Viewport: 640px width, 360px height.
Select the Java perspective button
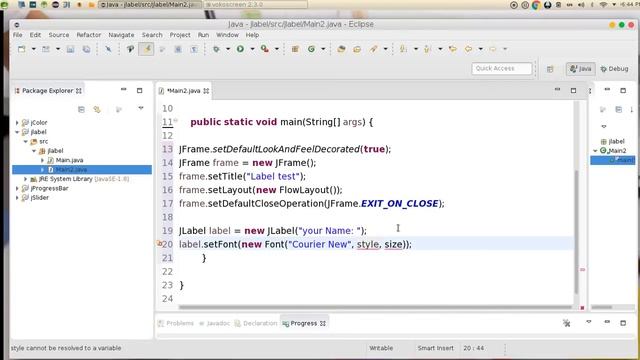tap(580, 69)
